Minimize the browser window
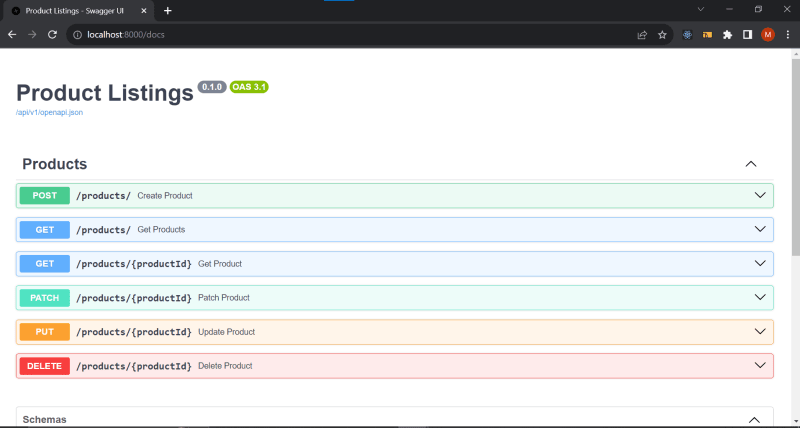 [x=730, y=9]
